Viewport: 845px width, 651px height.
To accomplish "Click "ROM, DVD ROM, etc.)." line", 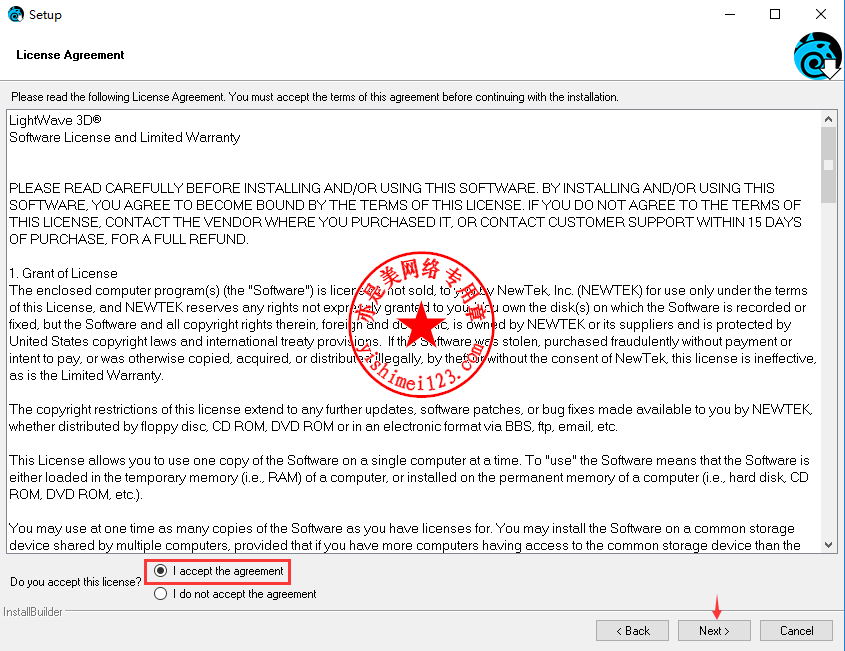I will (75, 494).
